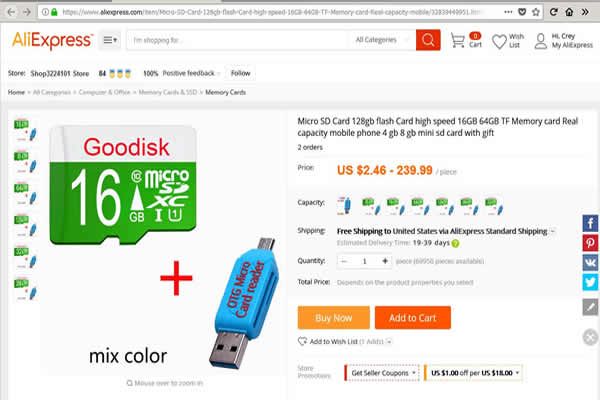Expand the US $1.00 off promotion dropdown
The height and width of the screenshot is (400, 600).
click(473, 373)
